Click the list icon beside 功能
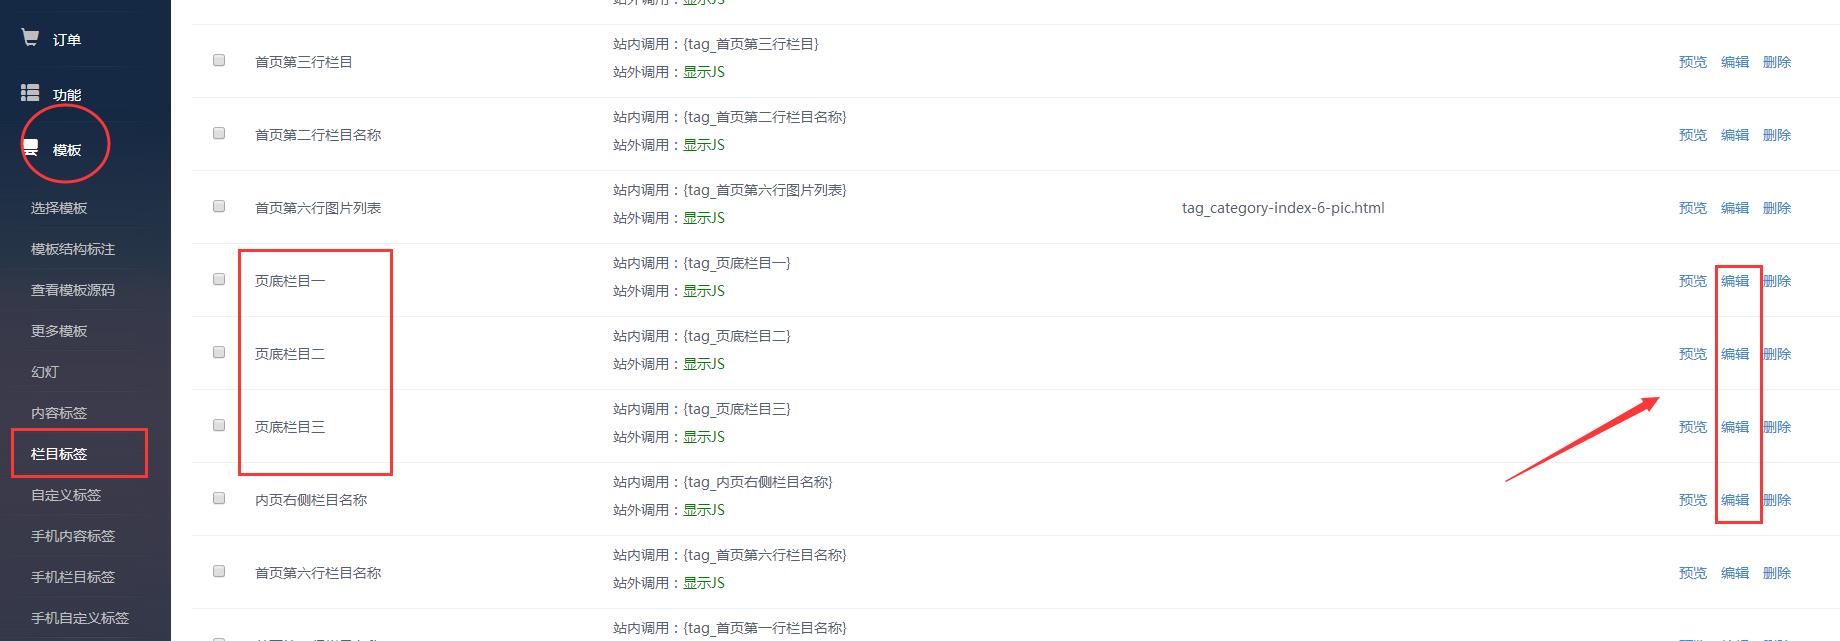The image size is (1840, 641). (30, 93)
